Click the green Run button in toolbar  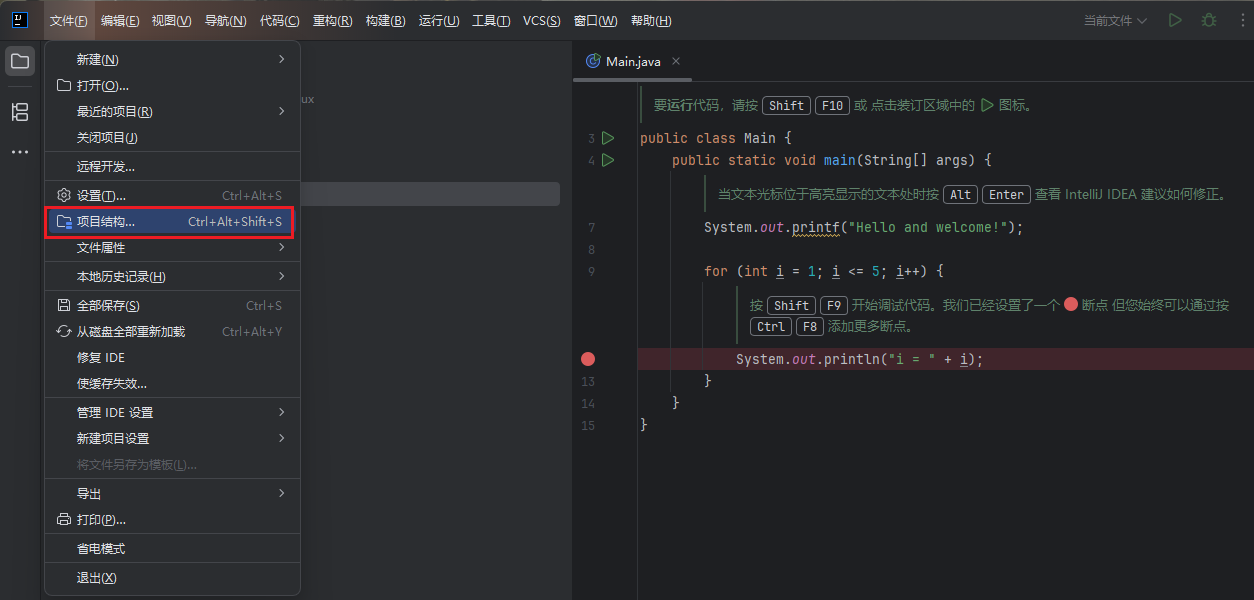click(1175, 20)
